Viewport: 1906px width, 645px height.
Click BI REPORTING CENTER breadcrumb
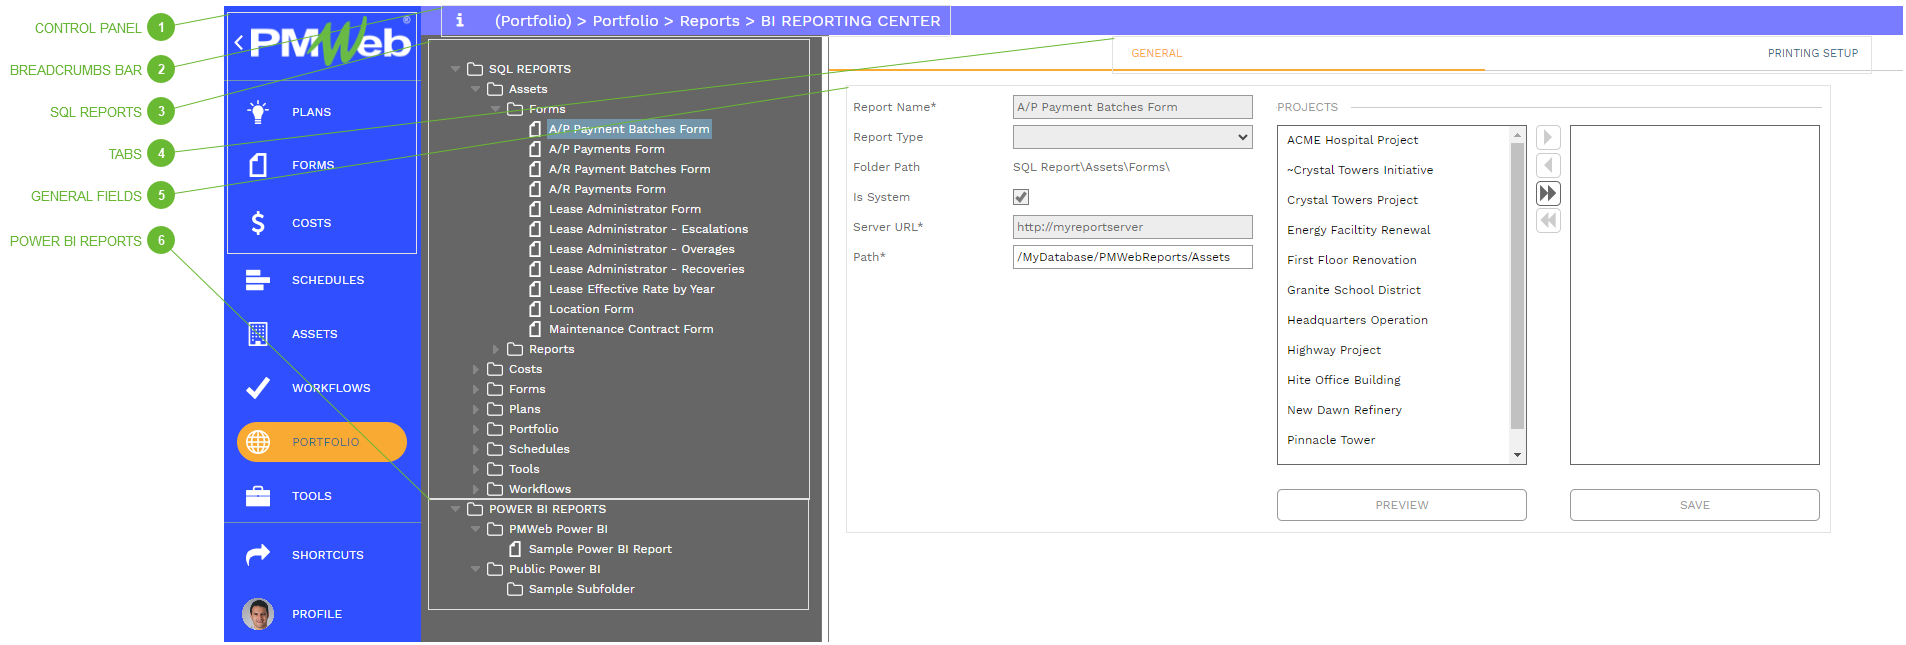[850, 20]
